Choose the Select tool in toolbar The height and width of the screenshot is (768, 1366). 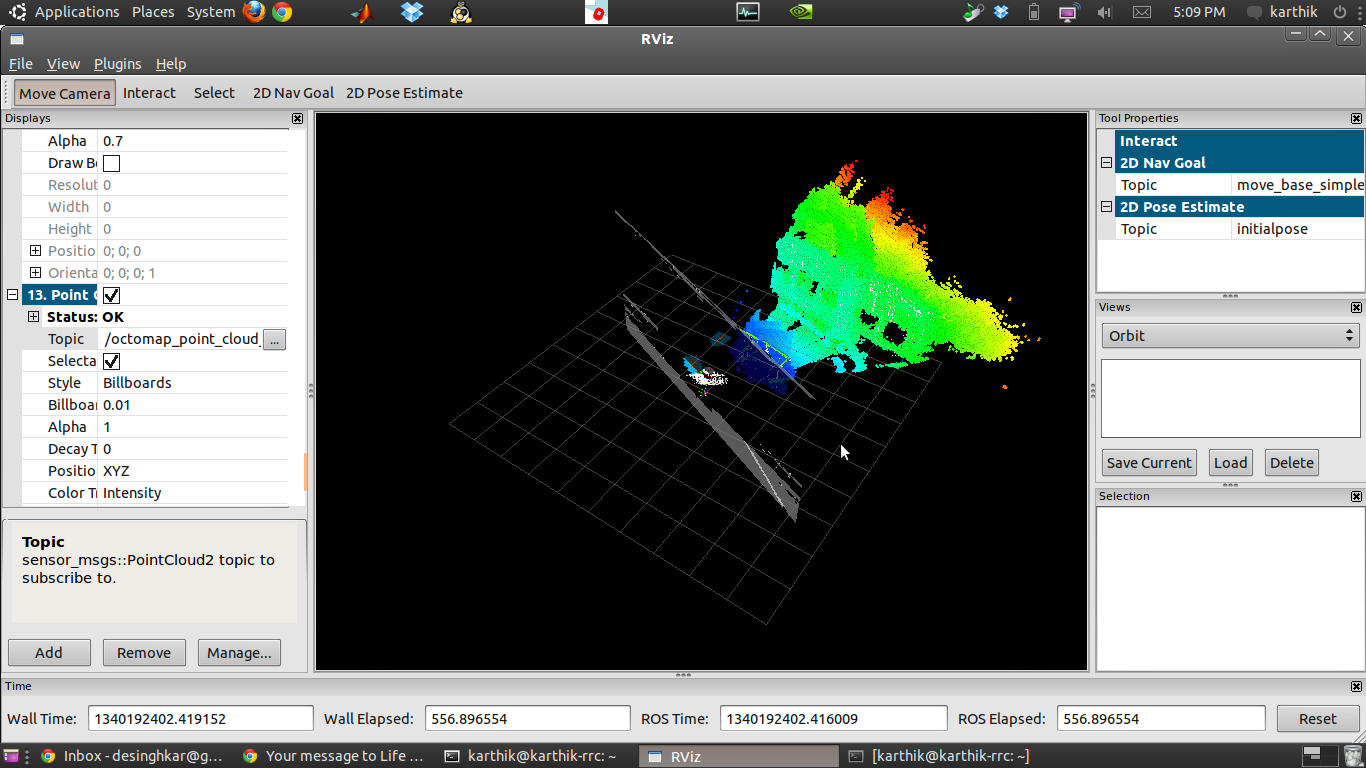214,93
